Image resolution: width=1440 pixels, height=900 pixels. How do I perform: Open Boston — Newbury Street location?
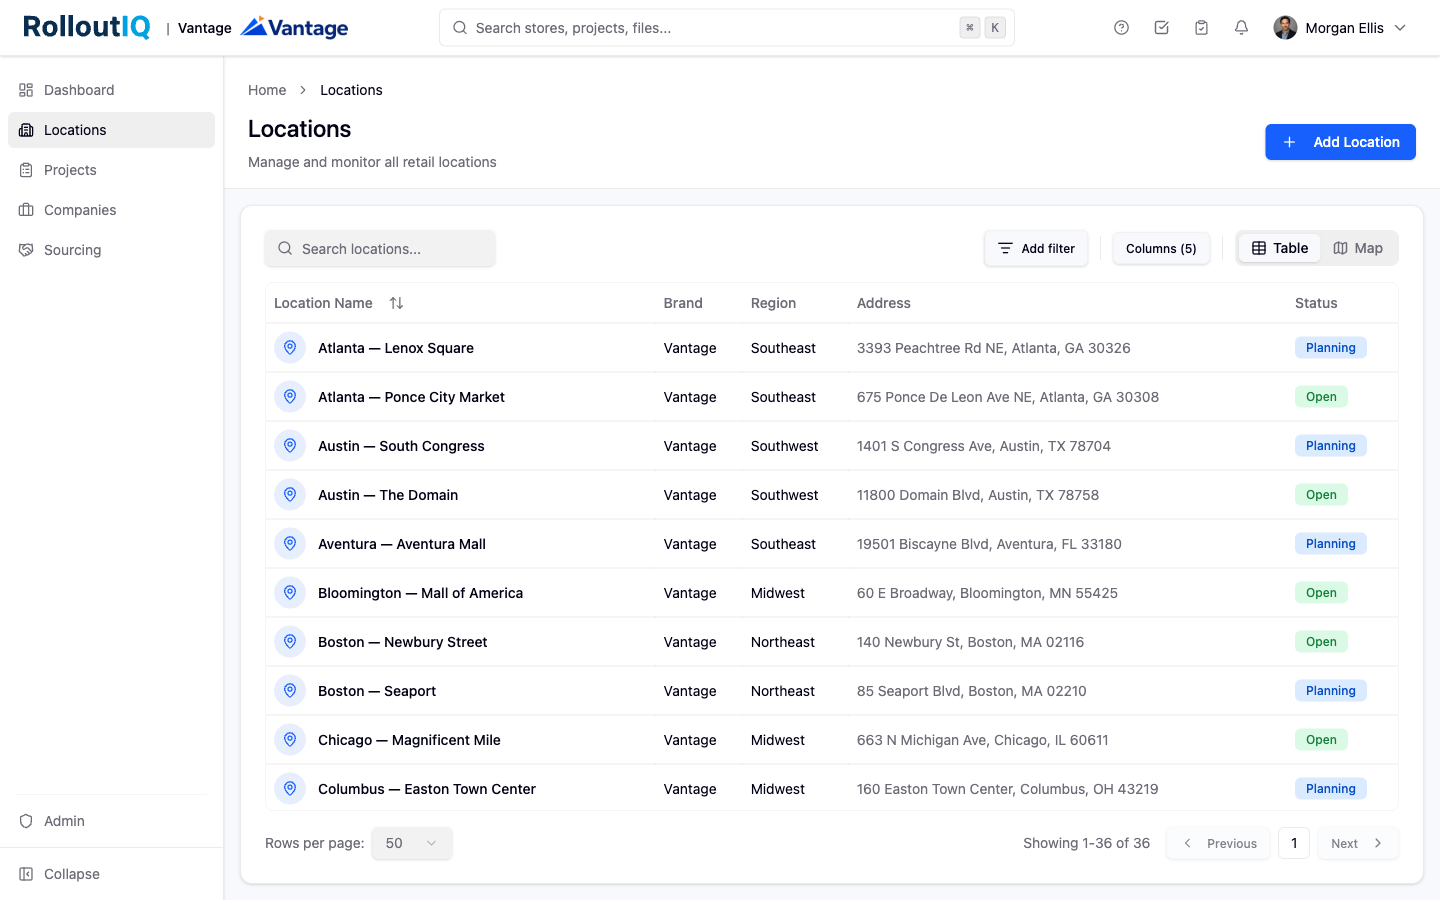click(x=403, y=642)
